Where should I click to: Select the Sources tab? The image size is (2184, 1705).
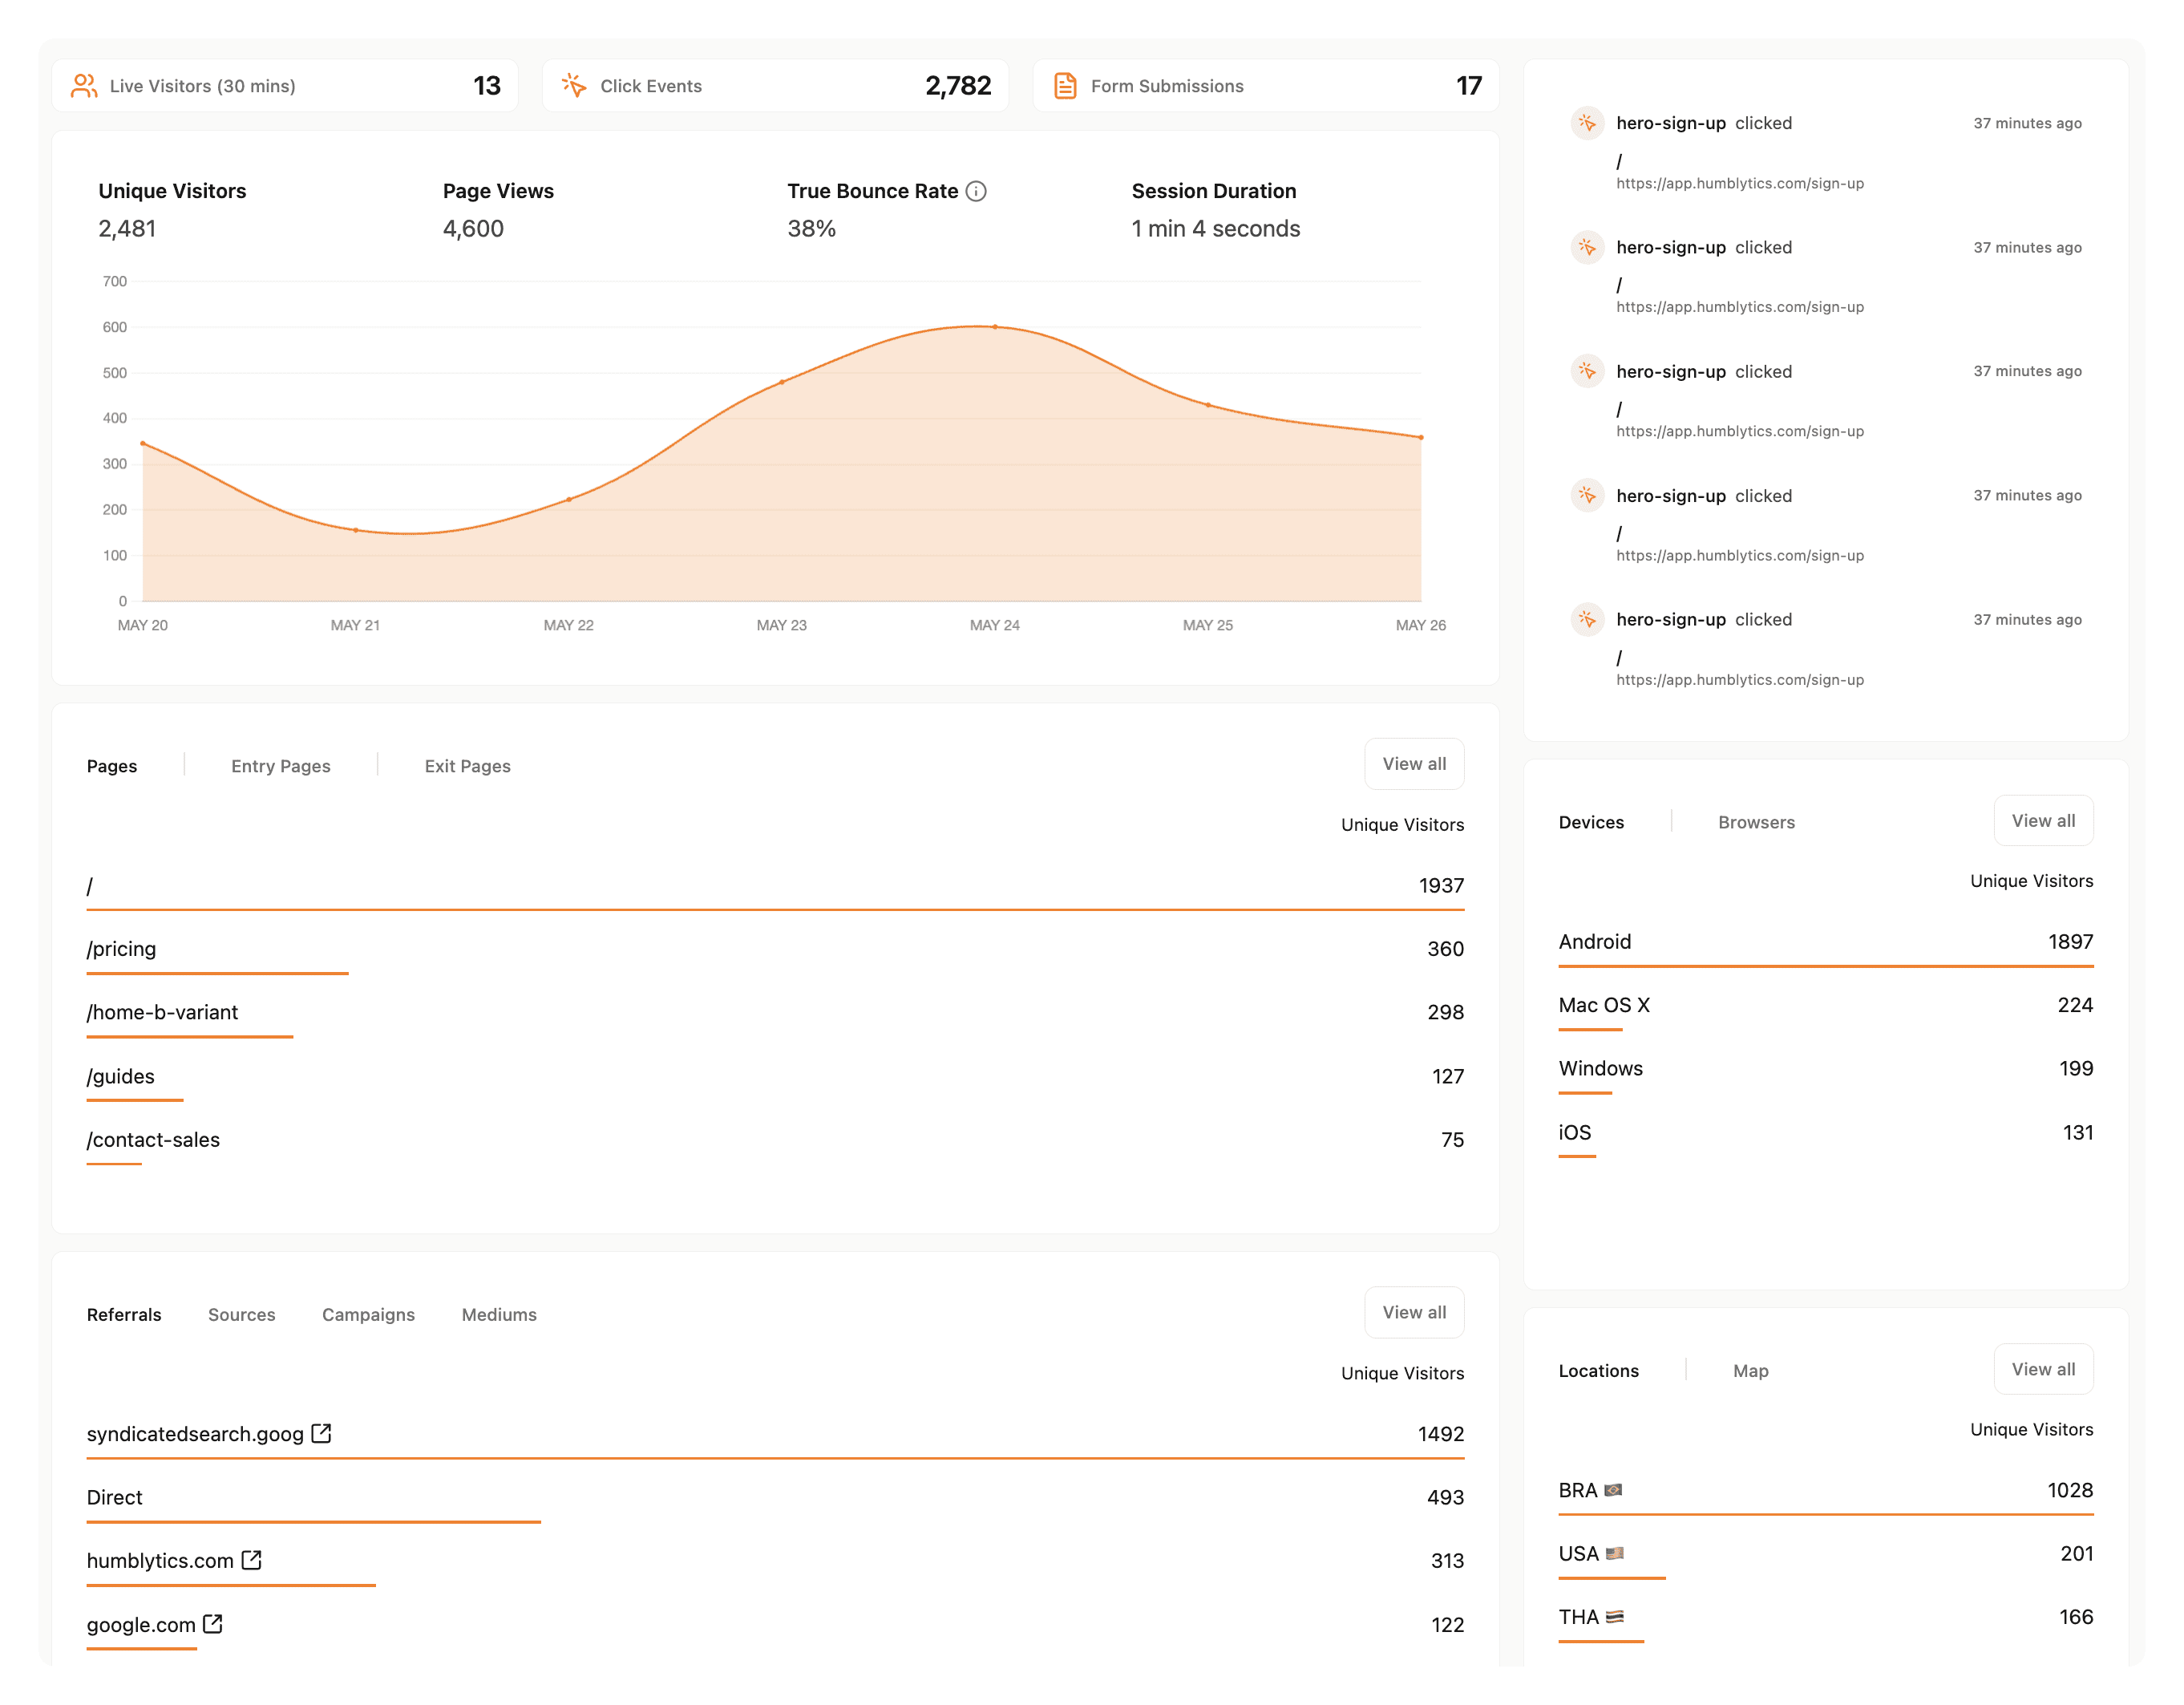pyautogui.click(x=242, y=1314)
